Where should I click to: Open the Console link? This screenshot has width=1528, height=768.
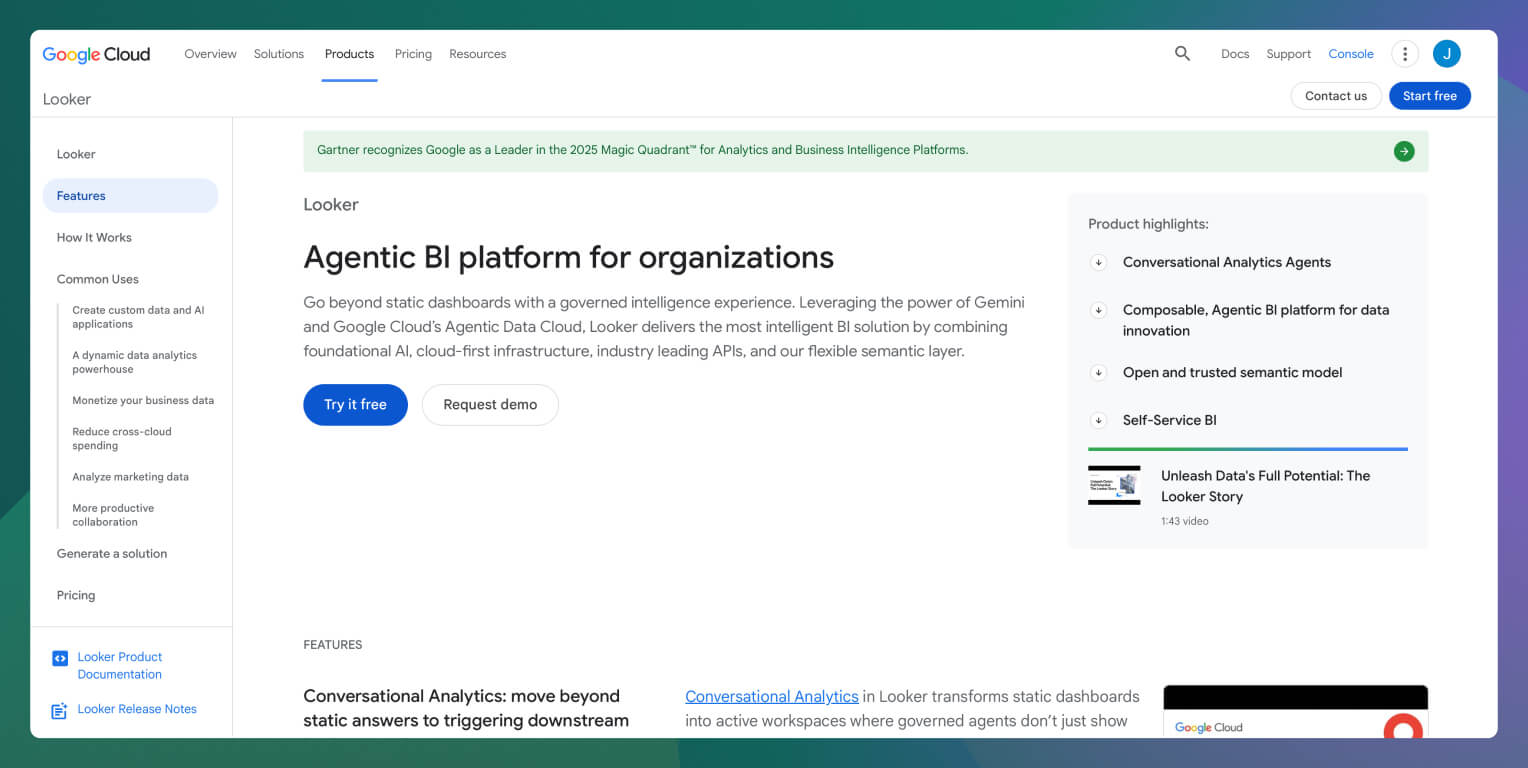(x=1351, y=54)
